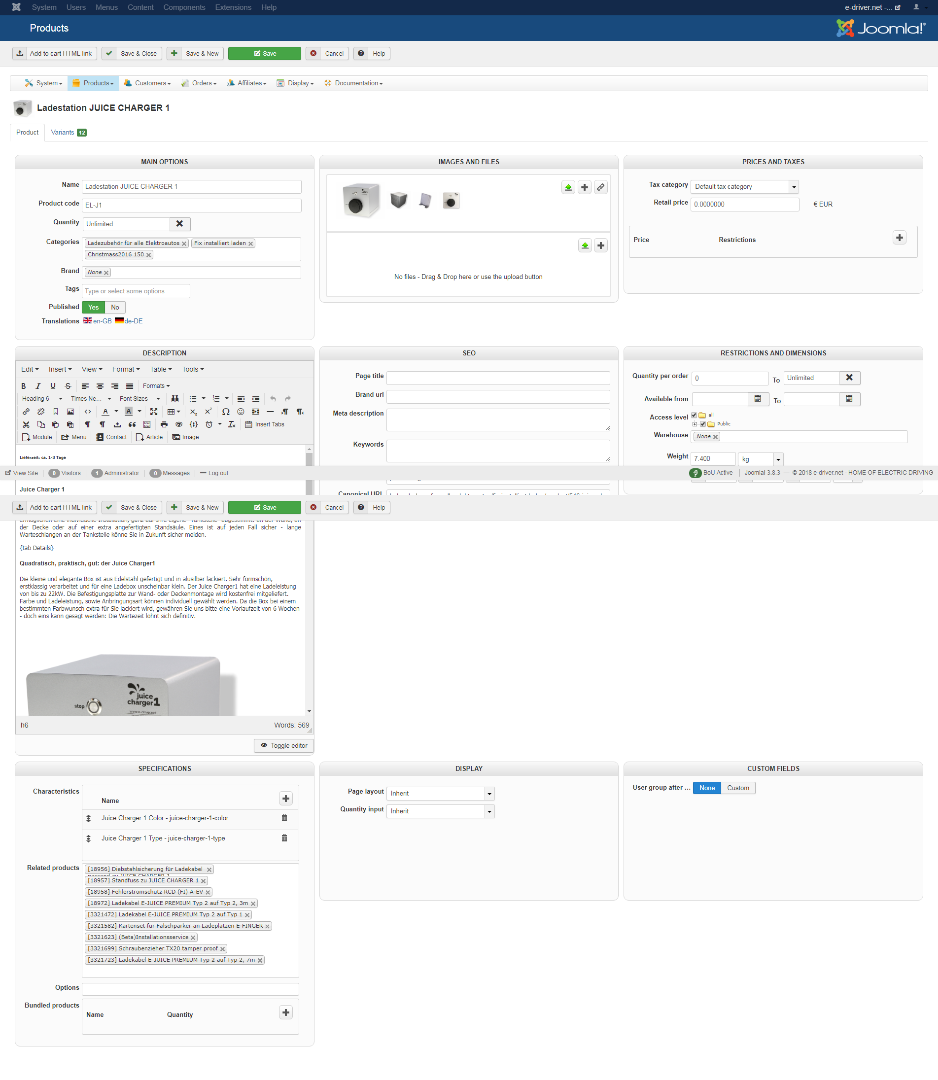Insert a blockquote

coord(132,424)
